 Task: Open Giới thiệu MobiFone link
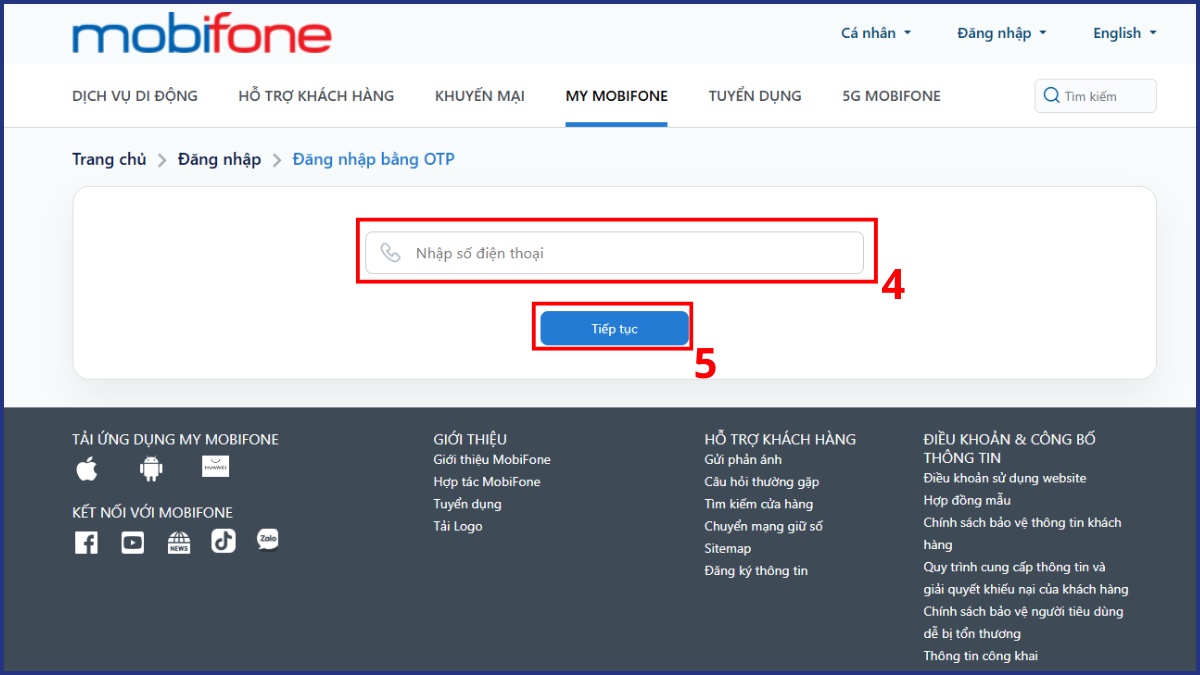click(x=492, y=460)
